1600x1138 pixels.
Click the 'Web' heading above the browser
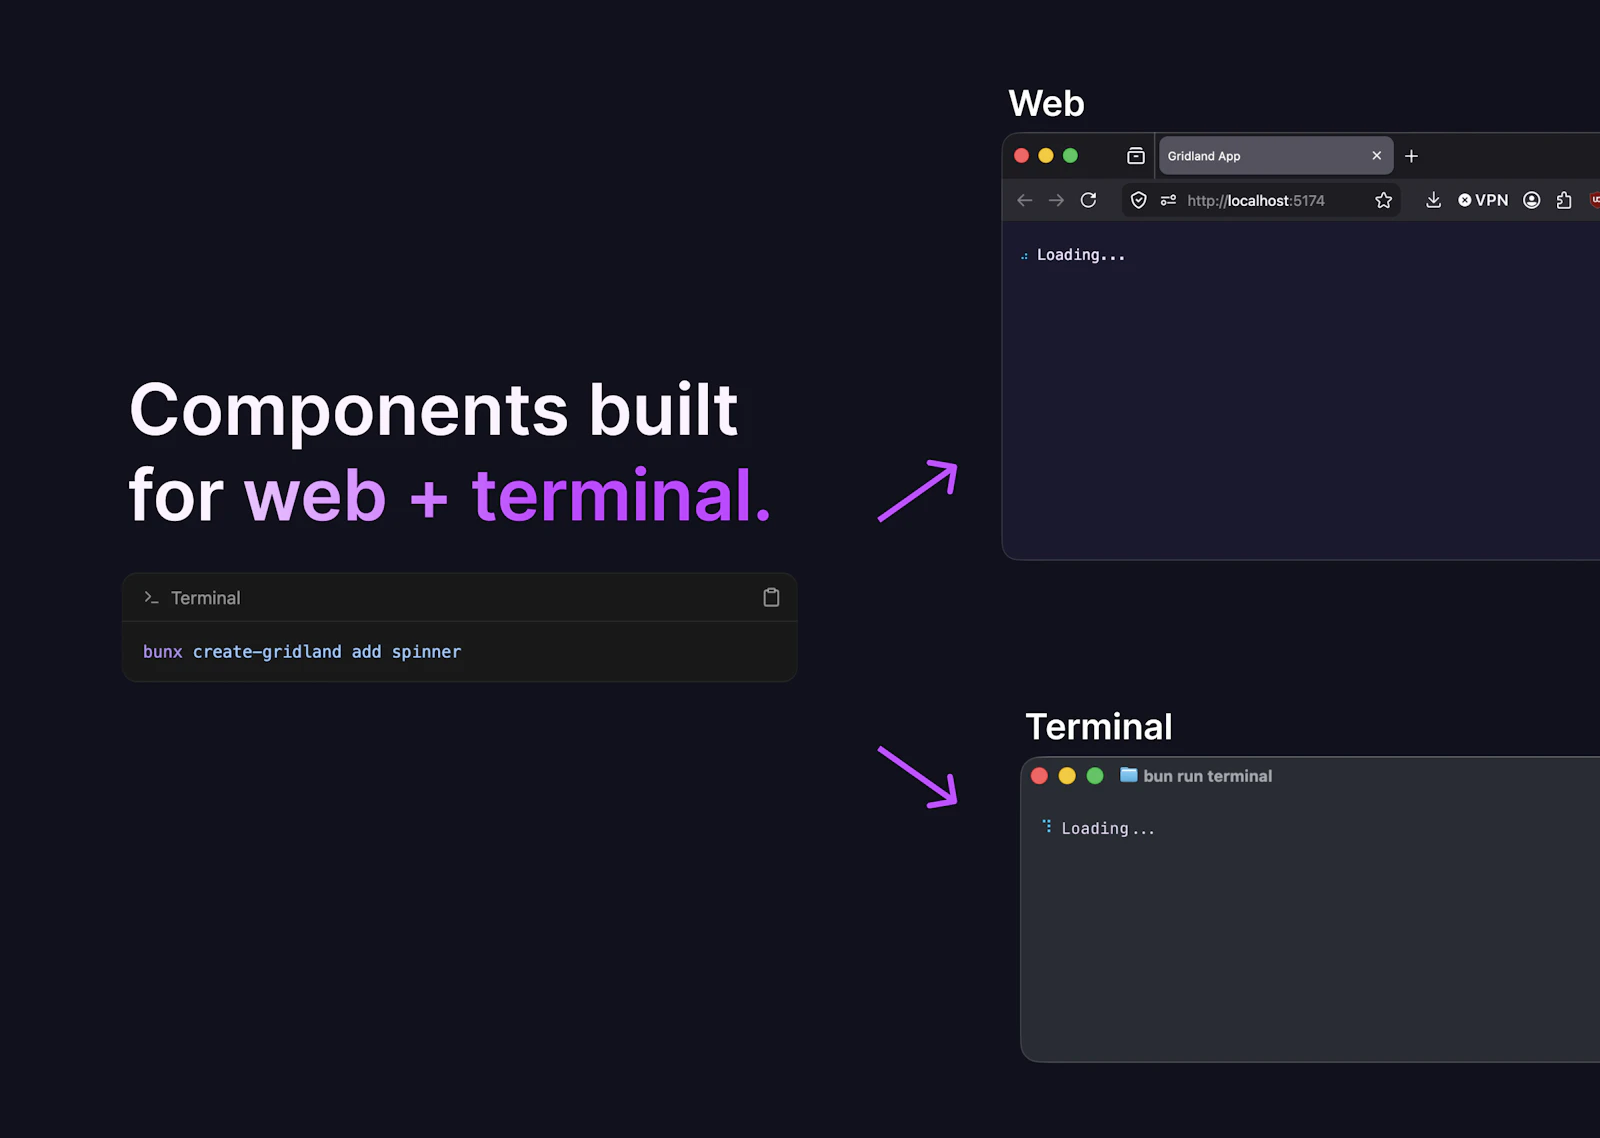coord(1046,103)
